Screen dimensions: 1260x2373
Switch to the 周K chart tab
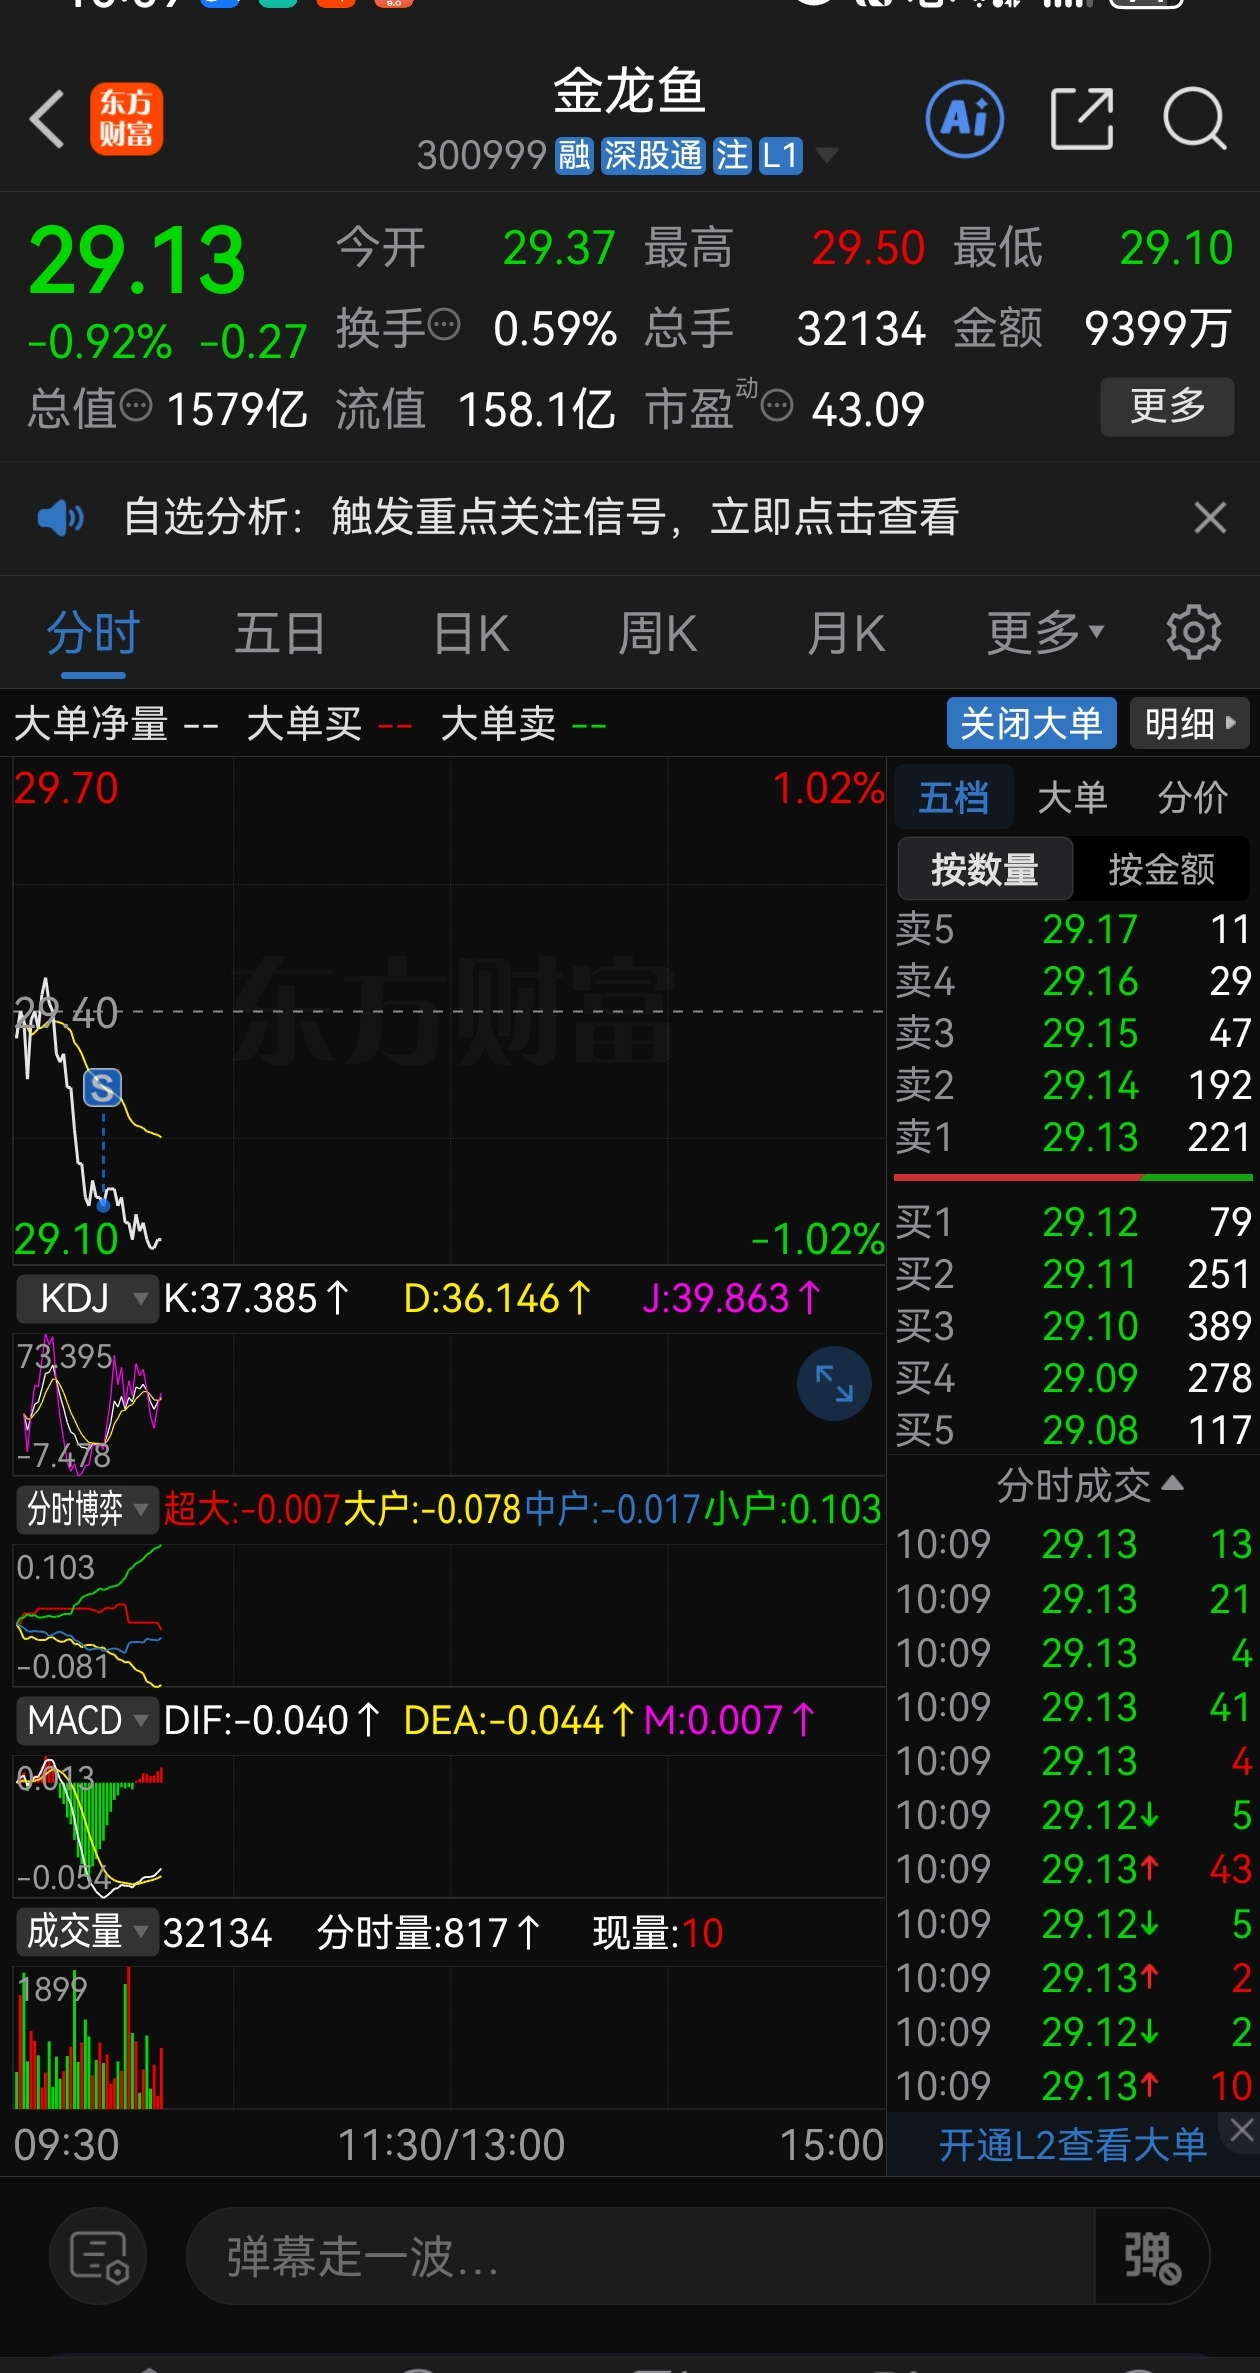658,633
